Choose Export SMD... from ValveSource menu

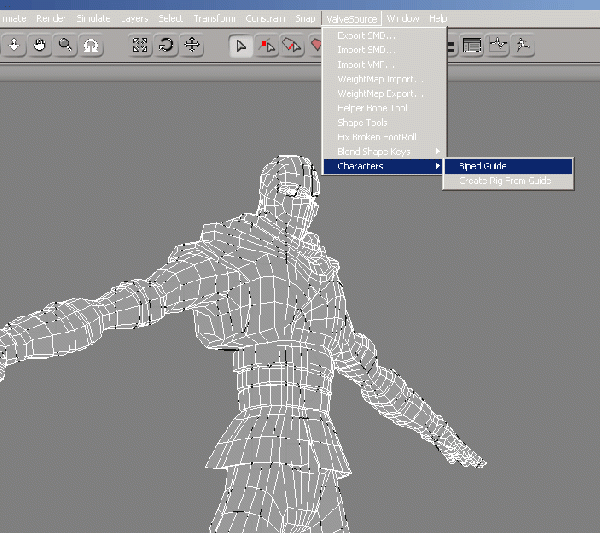pyautogui.click(x=384, y=36)
